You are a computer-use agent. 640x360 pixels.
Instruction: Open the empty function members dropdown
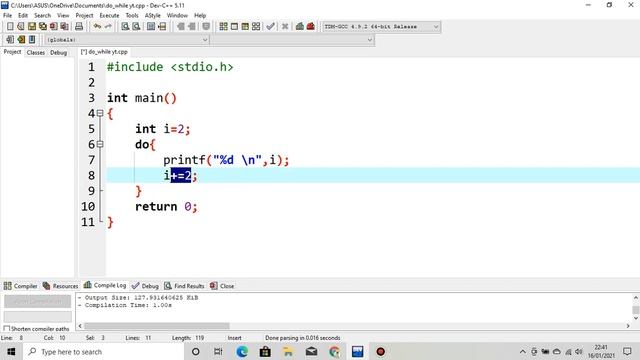292,40
